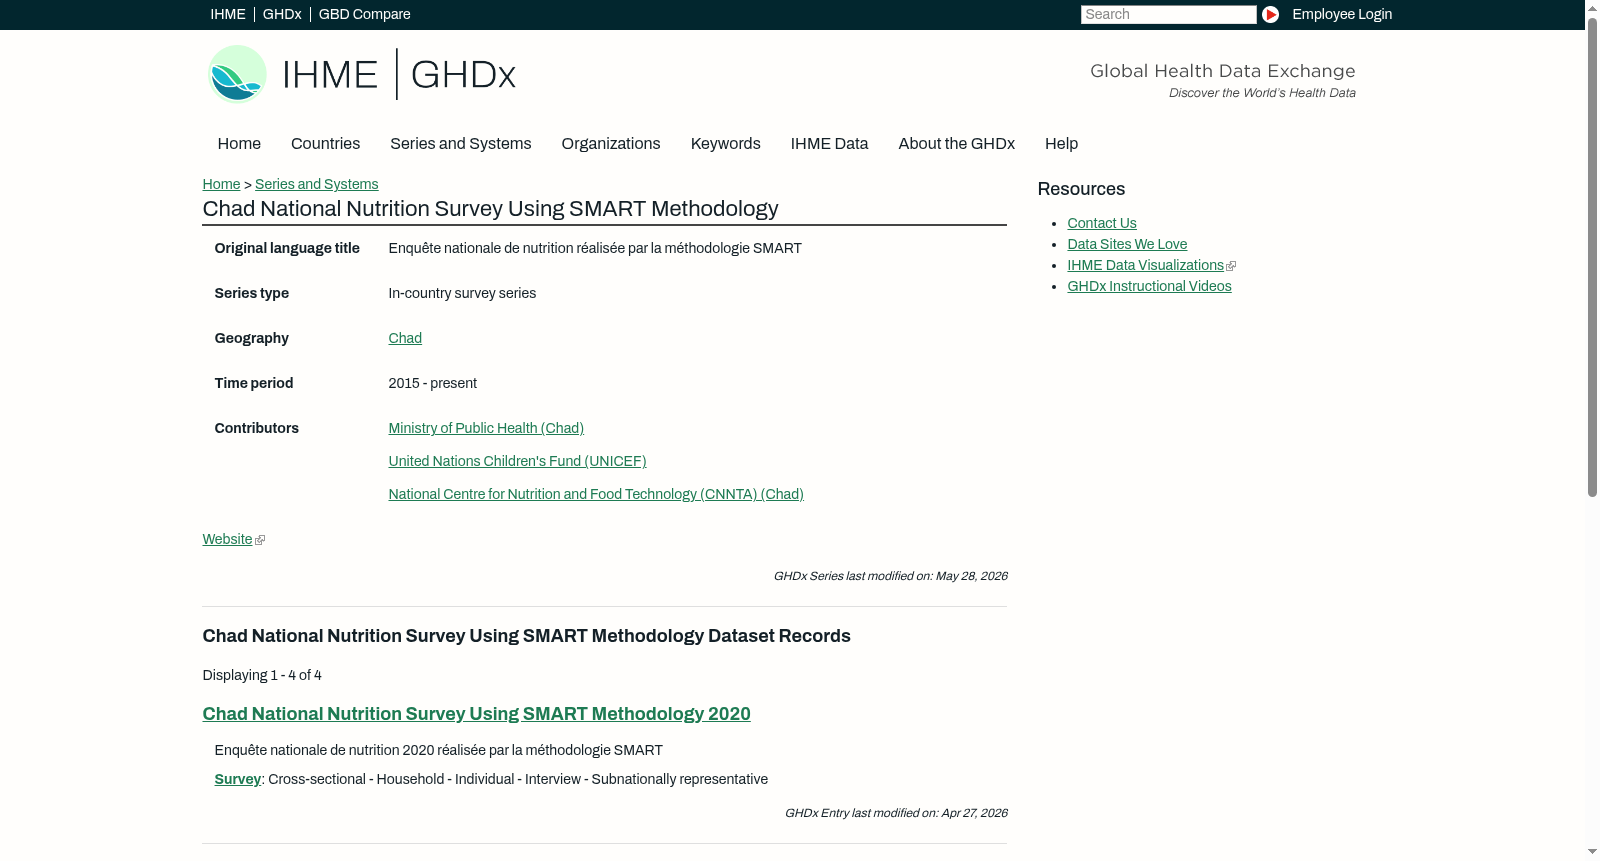Click the GHDx link in top bar
Image resolution: width=1600 pixels, height=861 pixels.
(x=282, y=14)
